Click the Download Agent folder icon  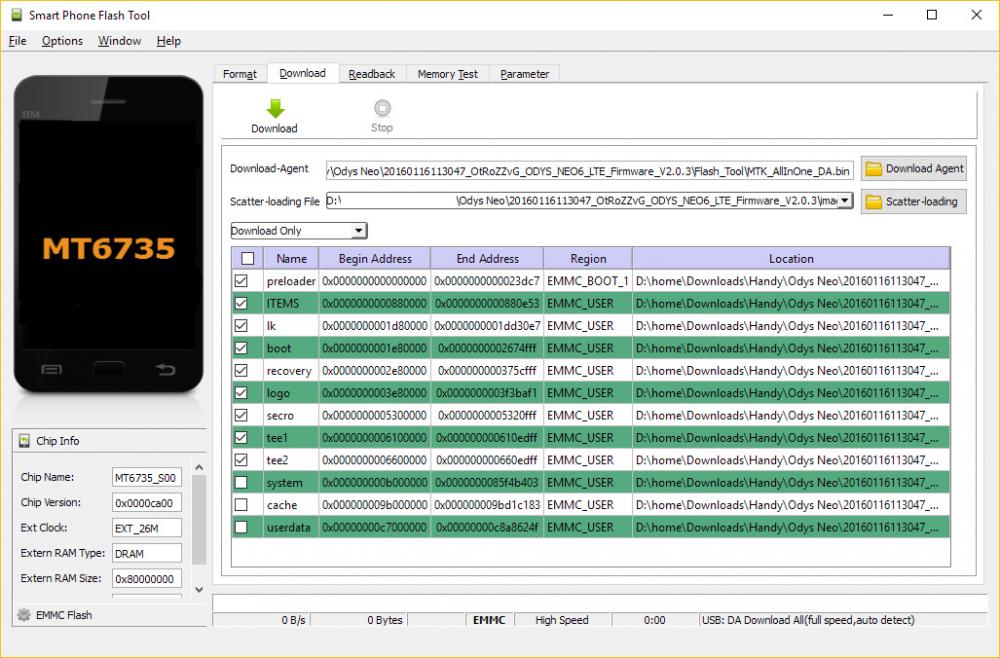click(x=873, y=169)
